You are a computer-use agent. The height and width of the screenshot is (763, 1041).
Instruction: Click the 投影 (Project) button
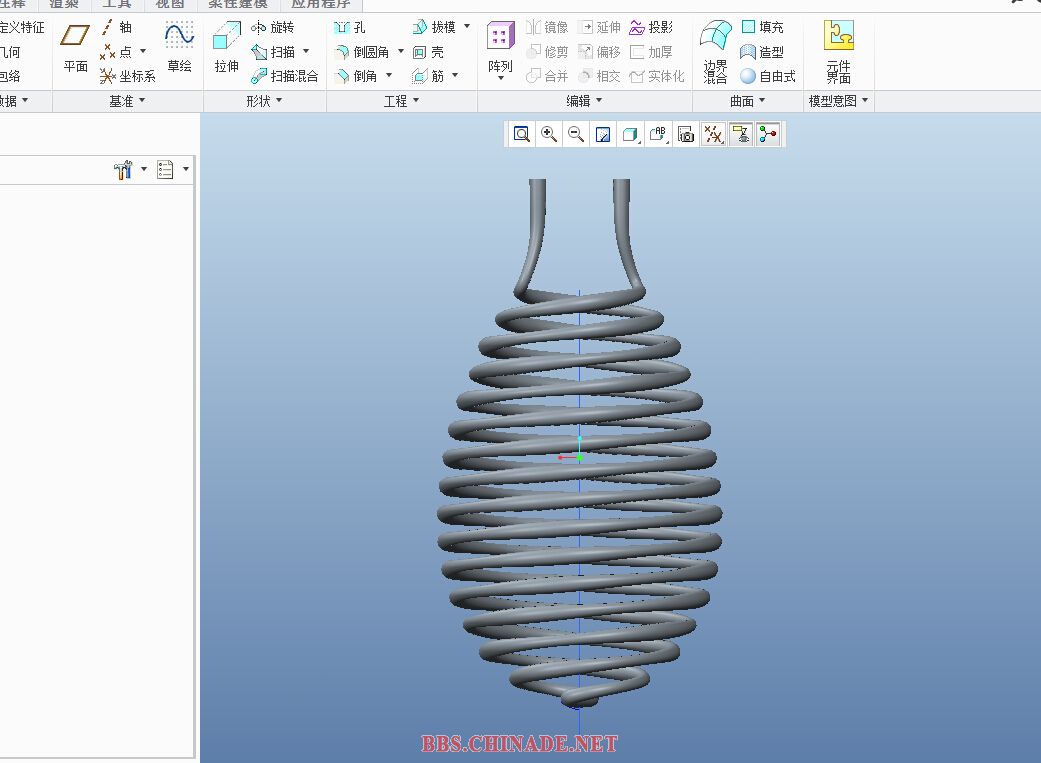[x=651, y=27]
